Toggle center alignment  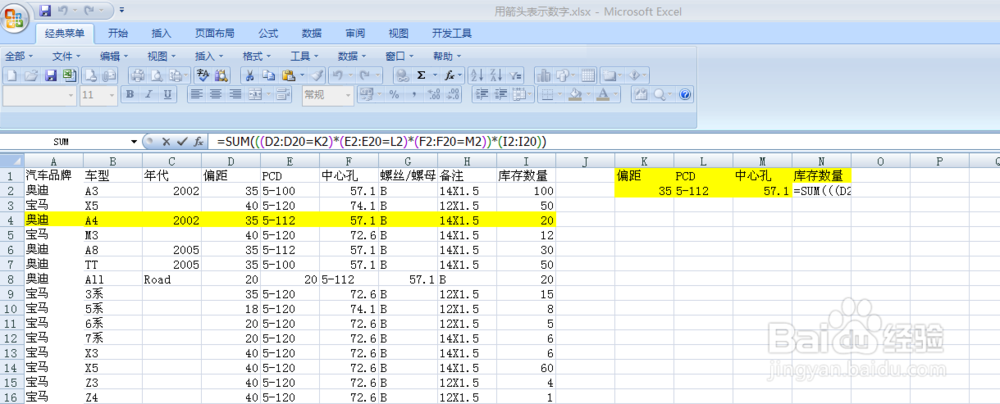tap(216, 95)
